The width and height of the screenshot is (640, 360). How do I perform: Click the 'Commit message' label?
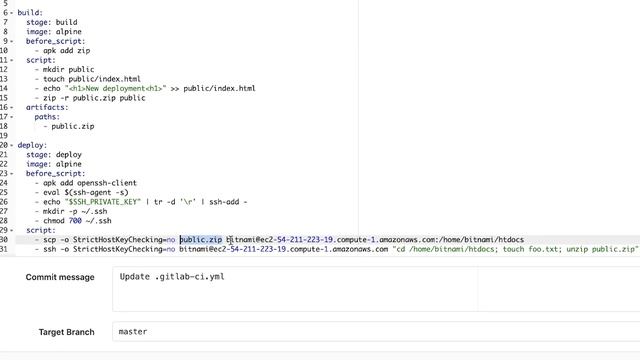[60, 277]
